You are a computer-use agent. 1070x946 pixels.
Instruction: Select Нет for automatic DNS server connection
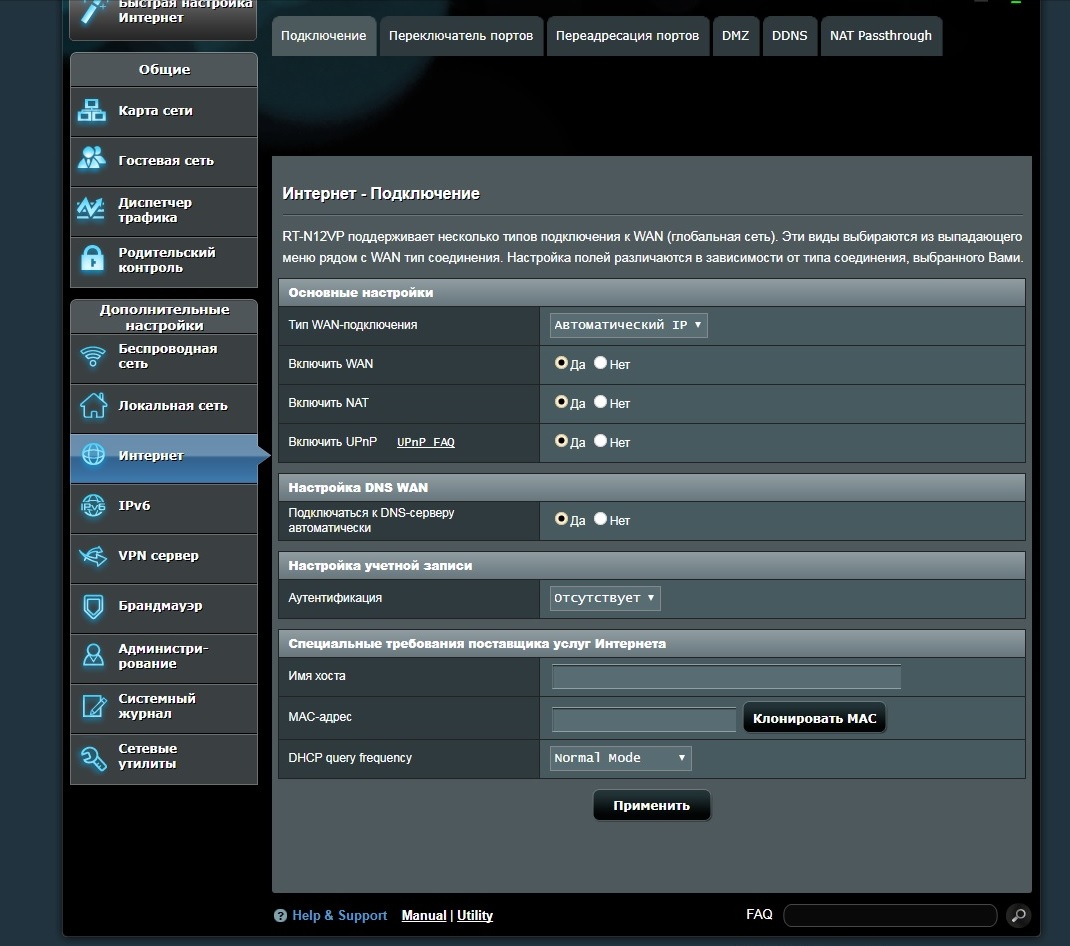pyautogui.click(x=601, y=519)
